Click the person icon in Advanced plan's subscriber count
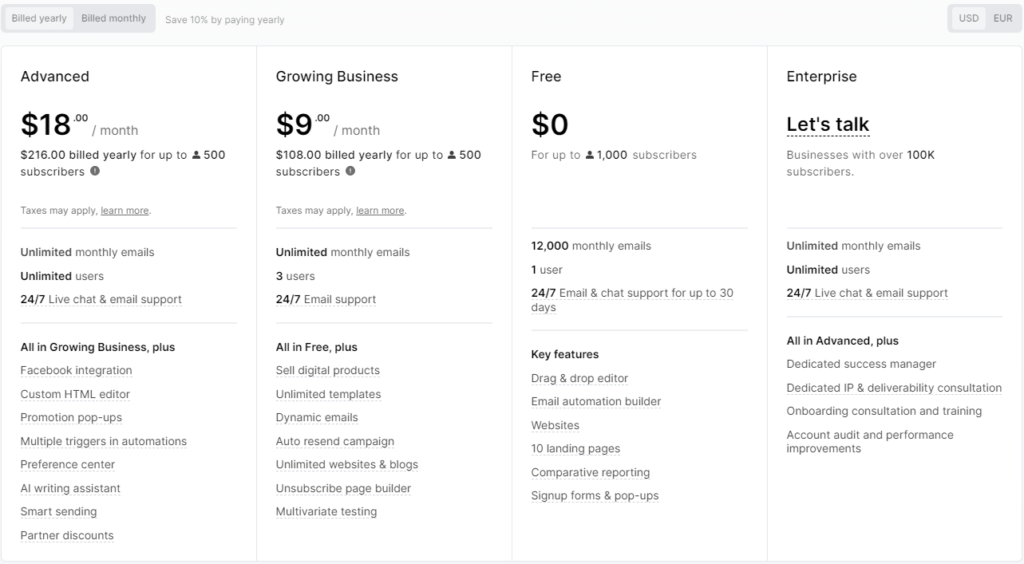The image size is (1024, 564). click(x=196, y=155)
